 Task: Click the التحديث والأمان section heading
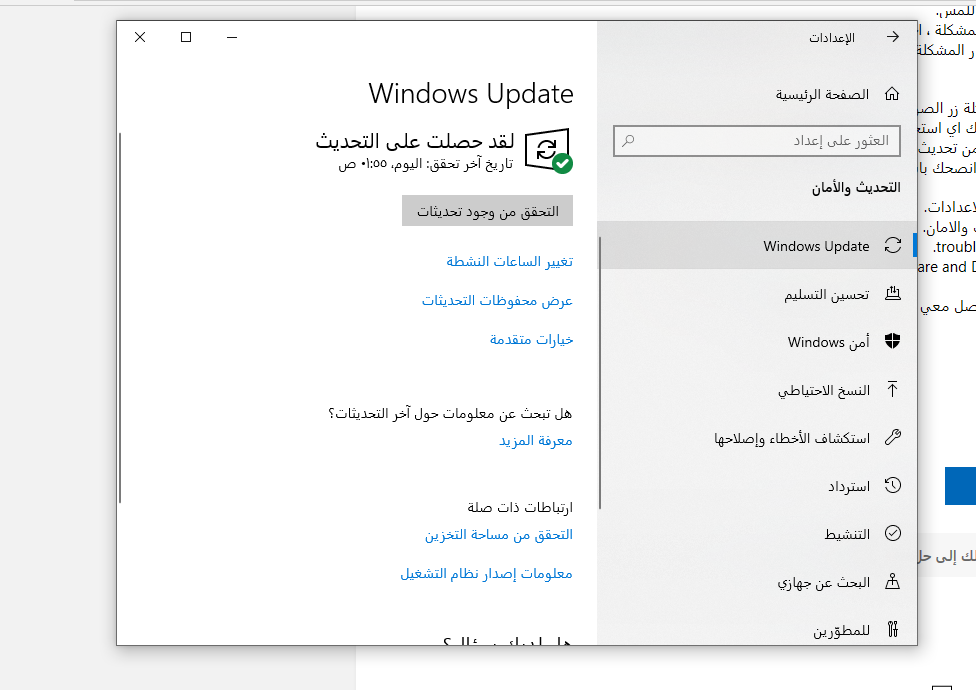(856, 187)
